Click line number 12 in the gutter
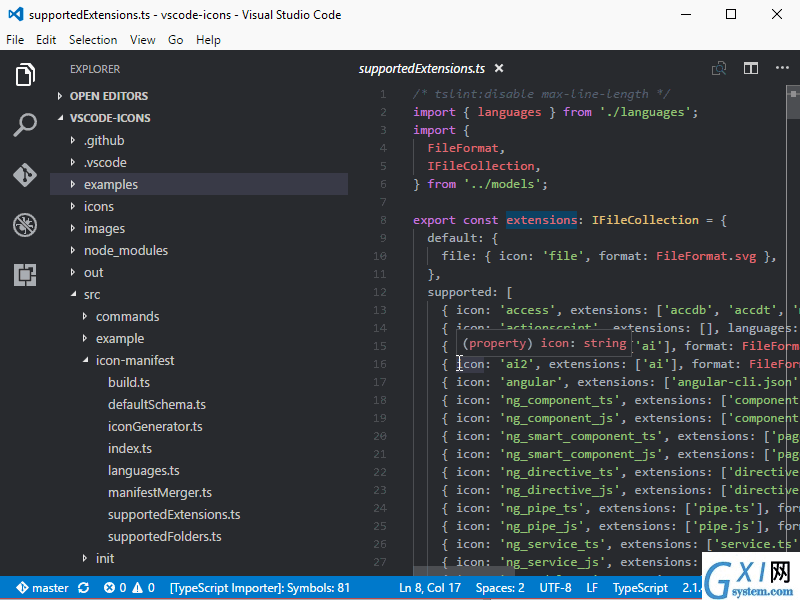The image size is (800, 600). pyautogui.click(x=380, y=292)
